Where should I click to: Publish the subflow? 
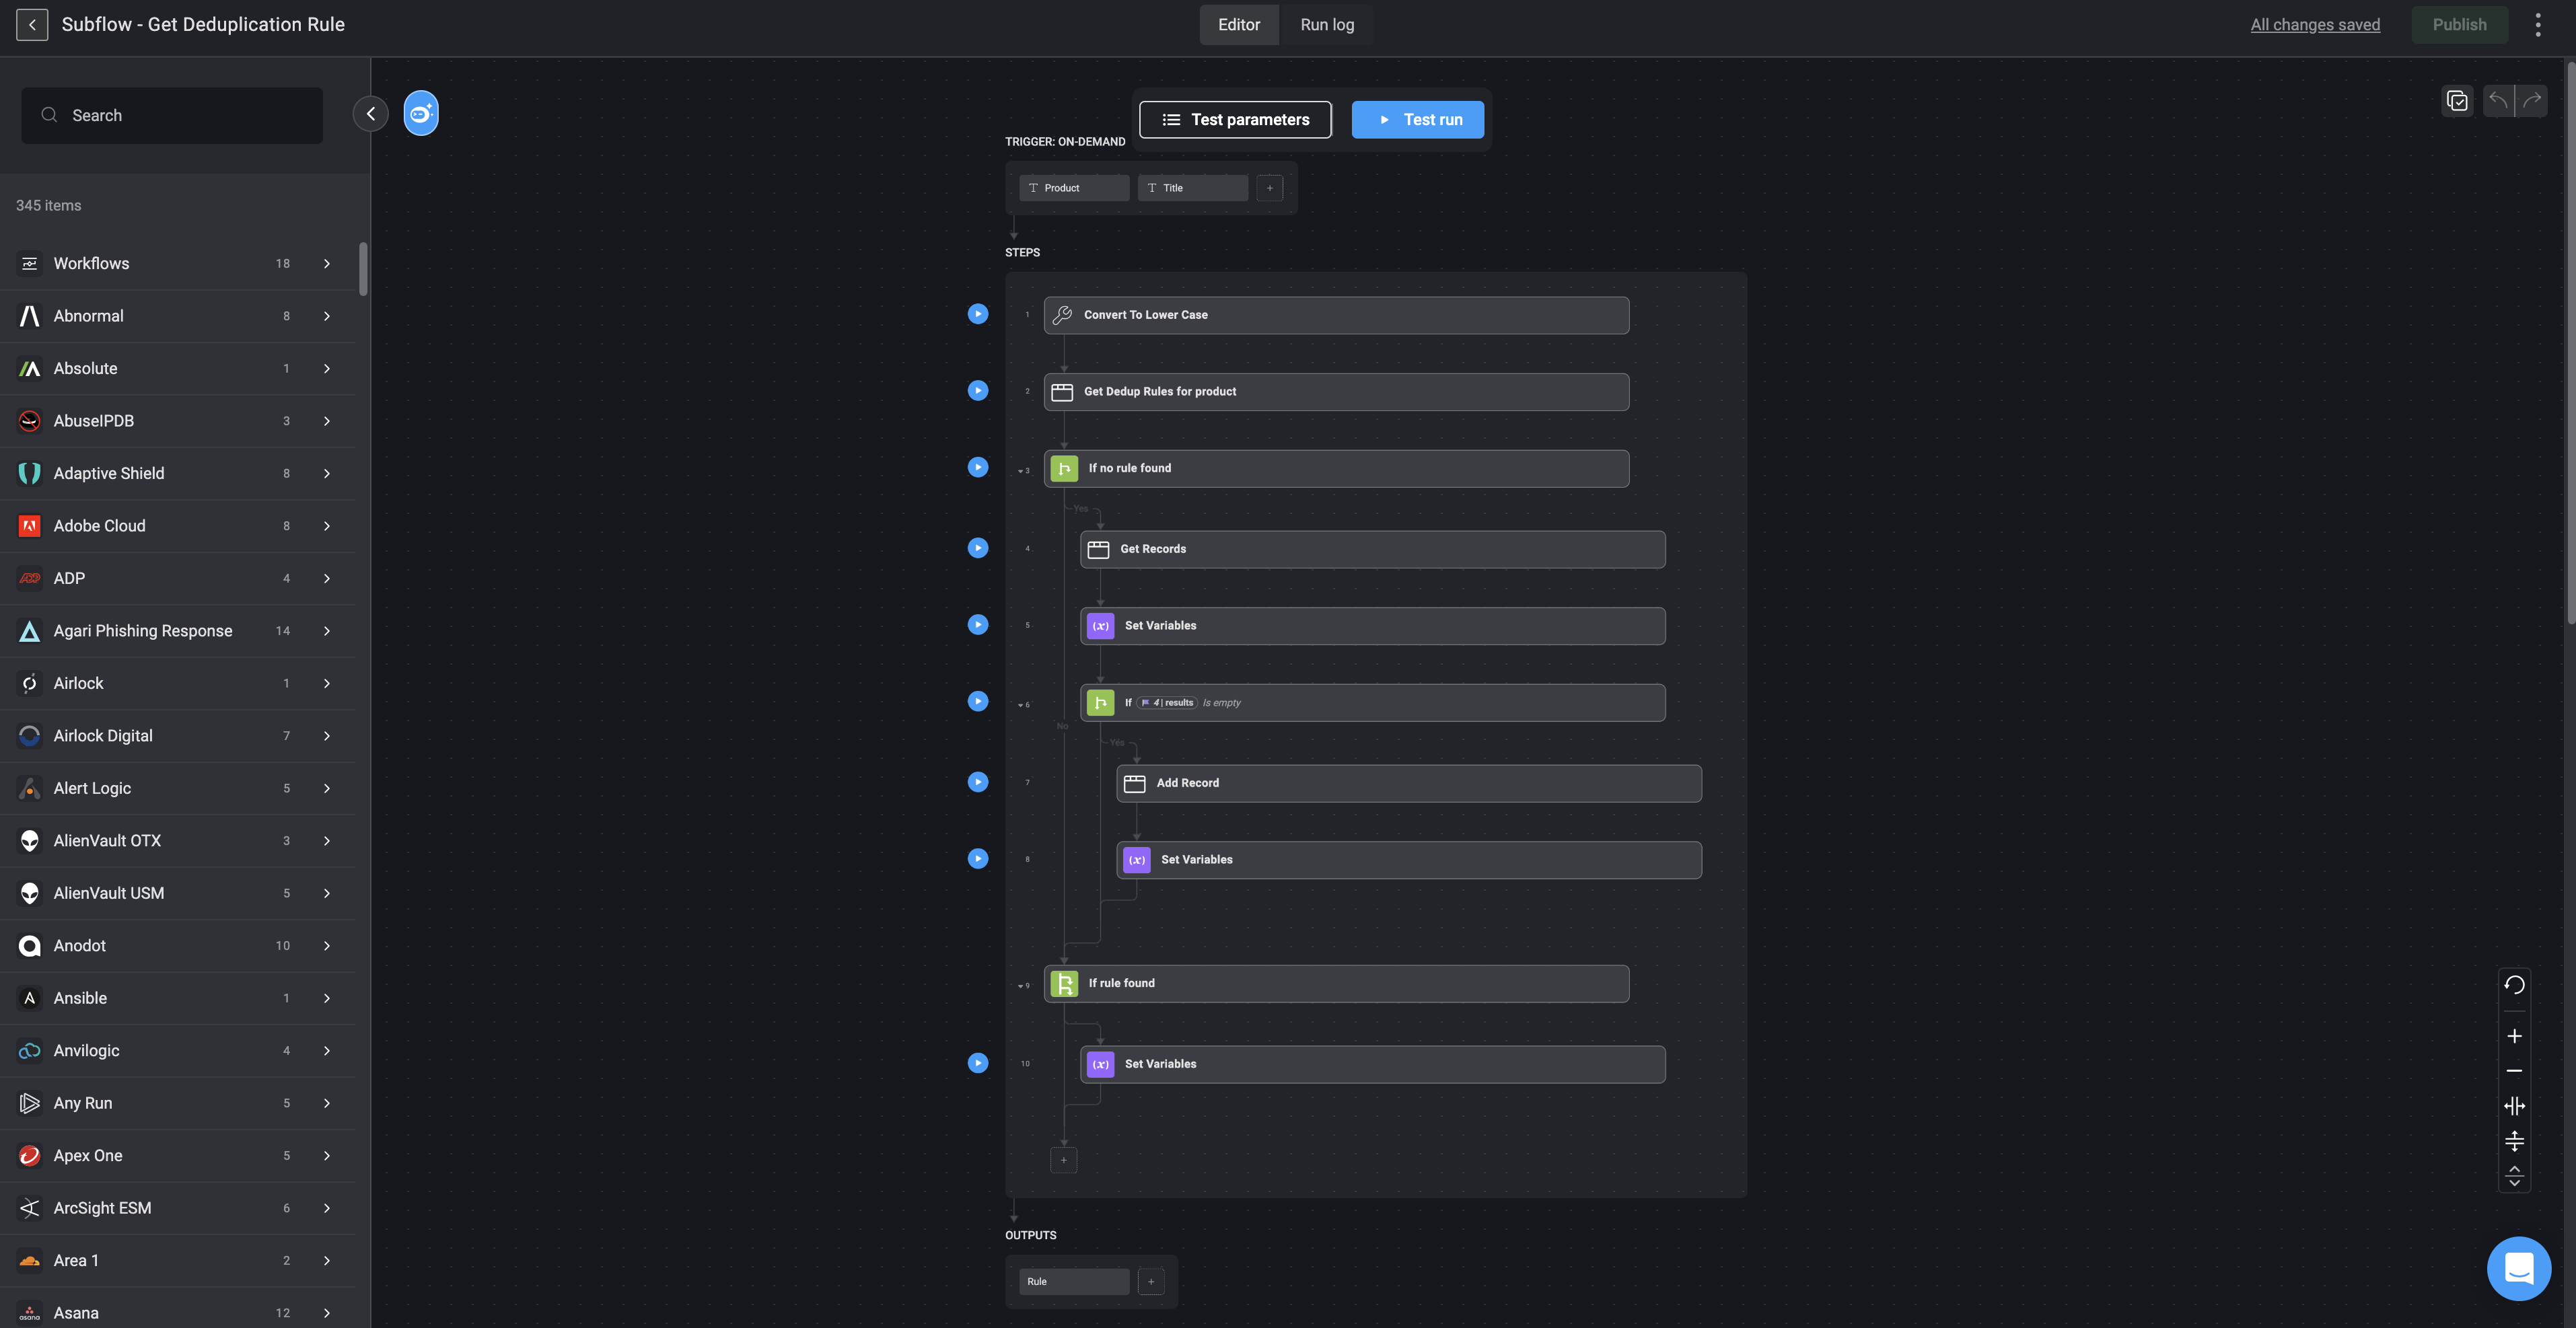2459,25
